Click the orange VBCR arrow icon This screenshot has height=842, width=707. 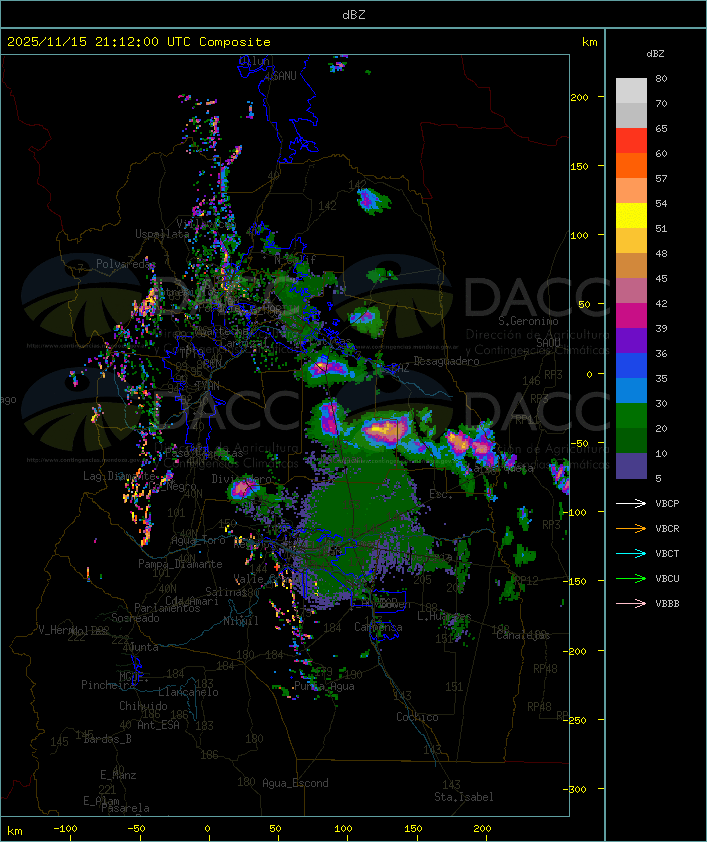point(631,528)
